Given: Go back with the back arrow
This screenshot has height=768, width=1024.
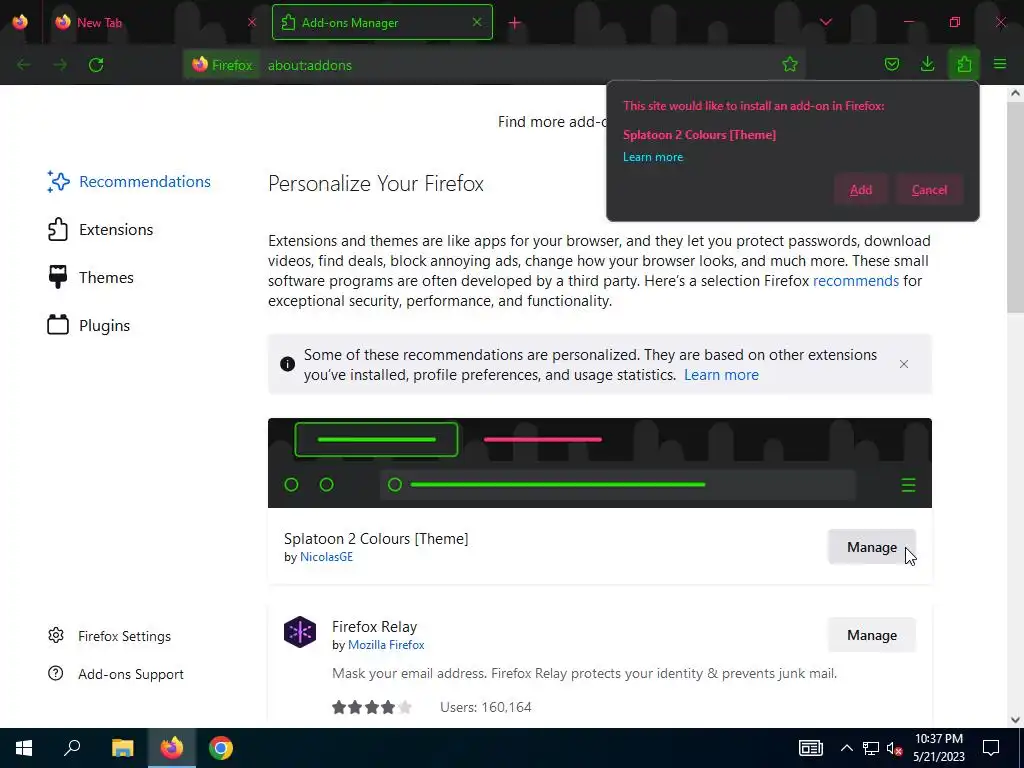Looking at the screenshot, I should [x=24, y=65].
